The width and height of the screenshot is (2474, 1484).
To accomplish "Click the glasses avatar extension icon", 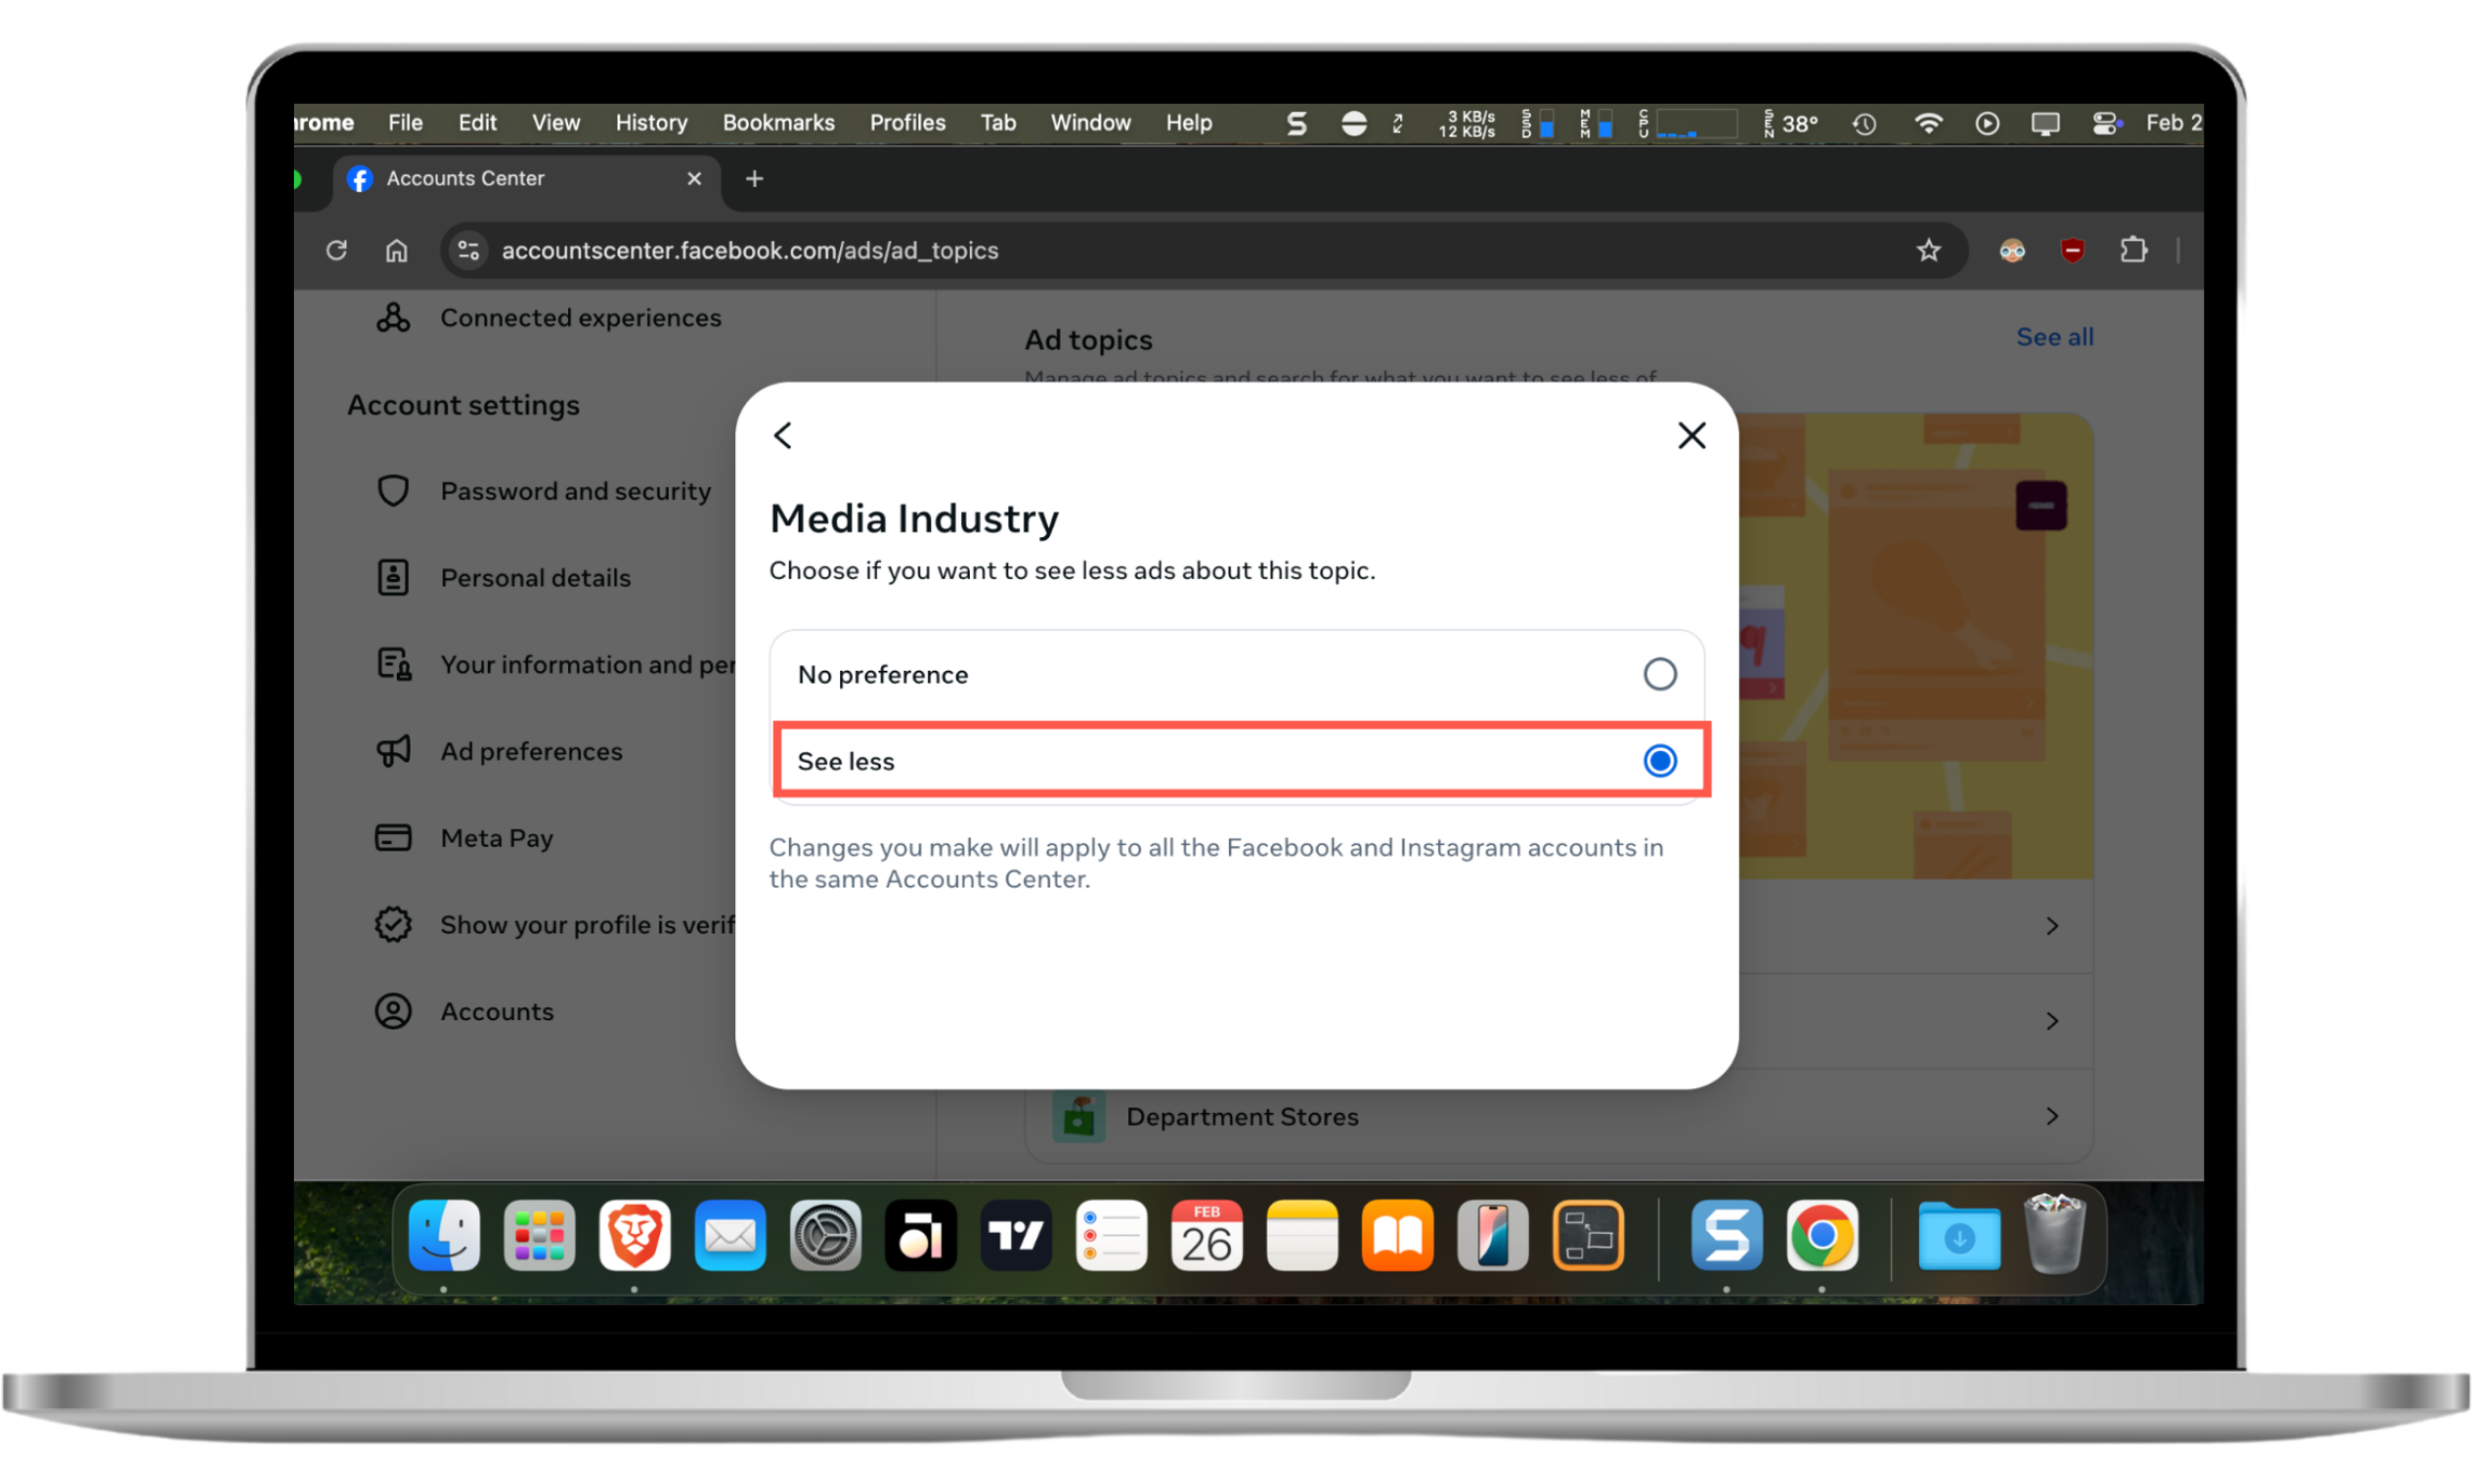I will (2012, 250).
